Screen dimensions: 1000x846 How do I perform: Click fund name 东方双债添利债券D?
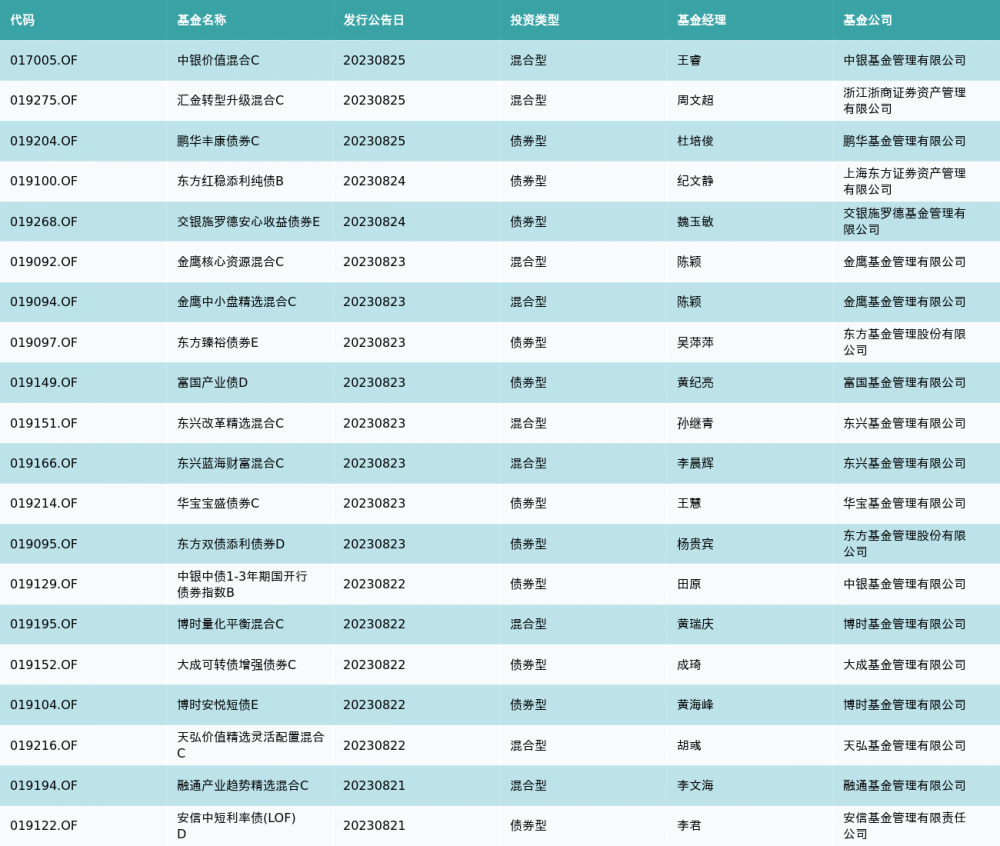(x=231, y=544)
